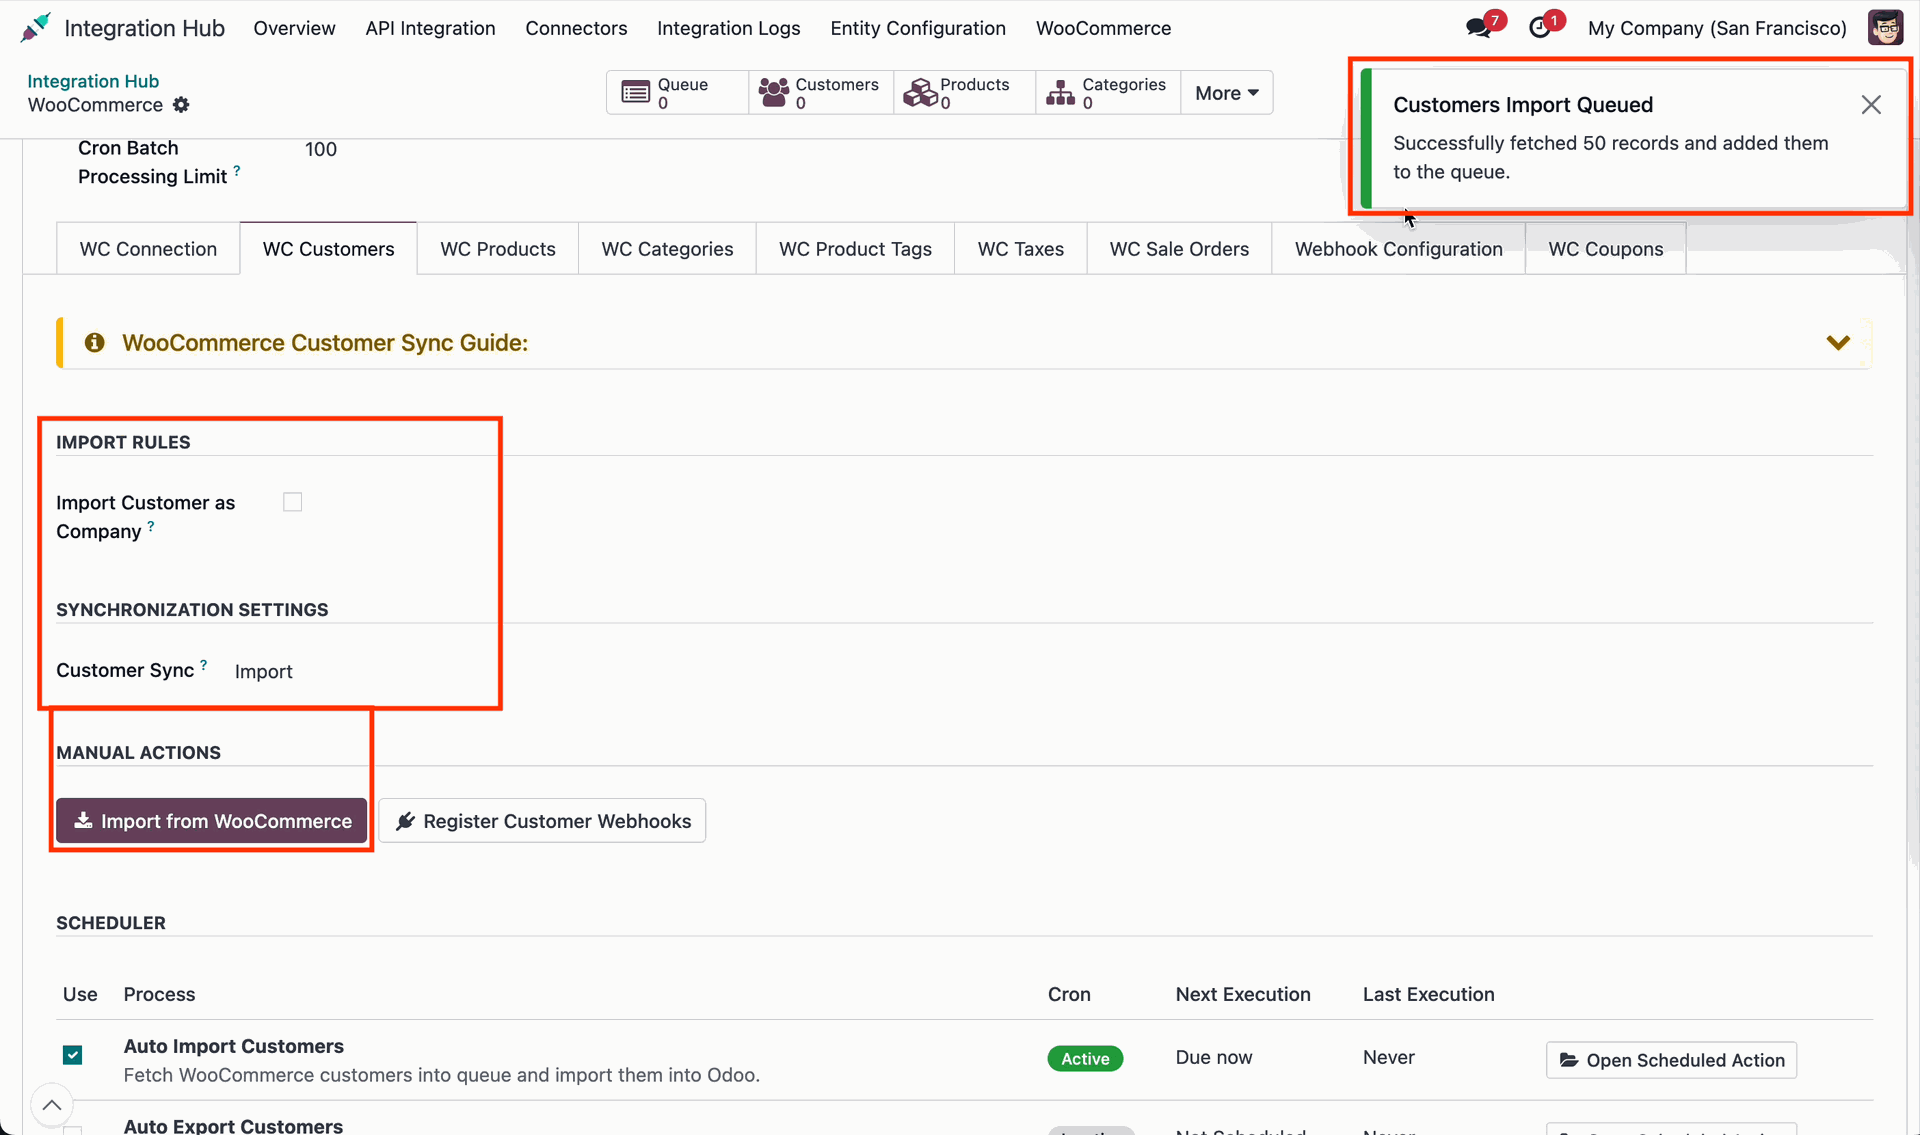Click the info icon in Sync Guide banner
The width and height of the screenshot is (1920, 1135).
click(x=95, y=343)
